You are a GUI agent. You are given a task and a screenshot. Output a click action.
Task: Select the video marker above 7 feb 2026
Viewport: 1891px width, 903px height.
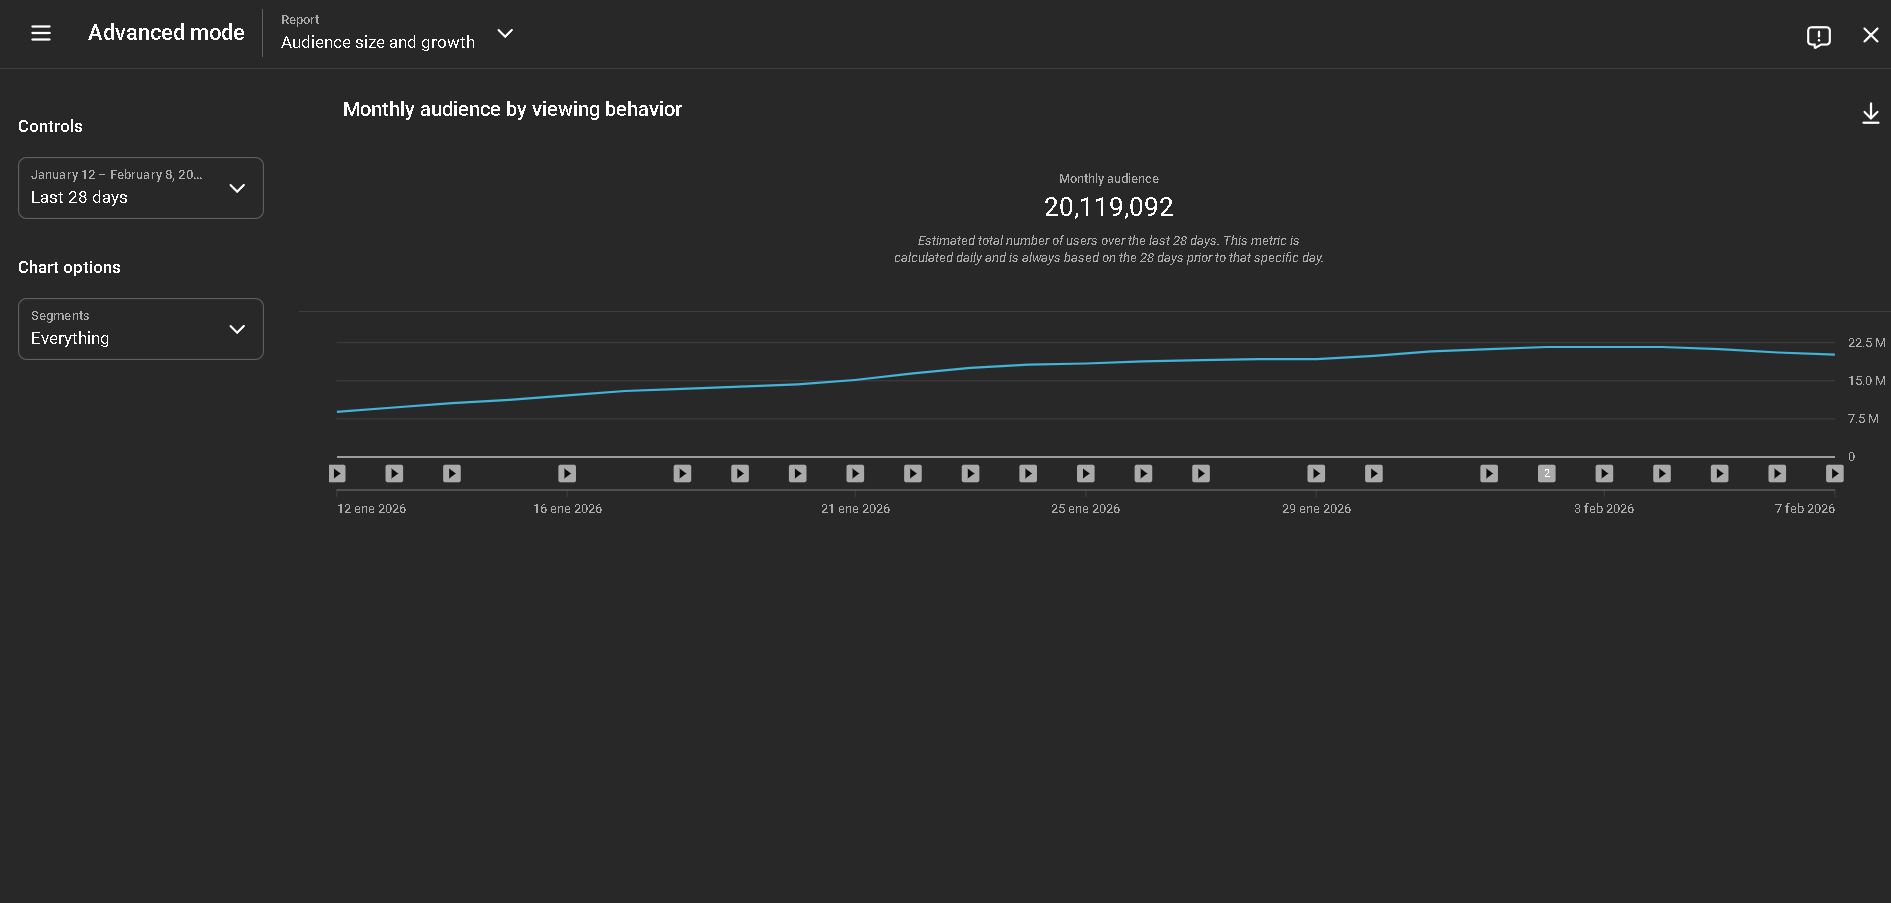(x=1834, y=474)
